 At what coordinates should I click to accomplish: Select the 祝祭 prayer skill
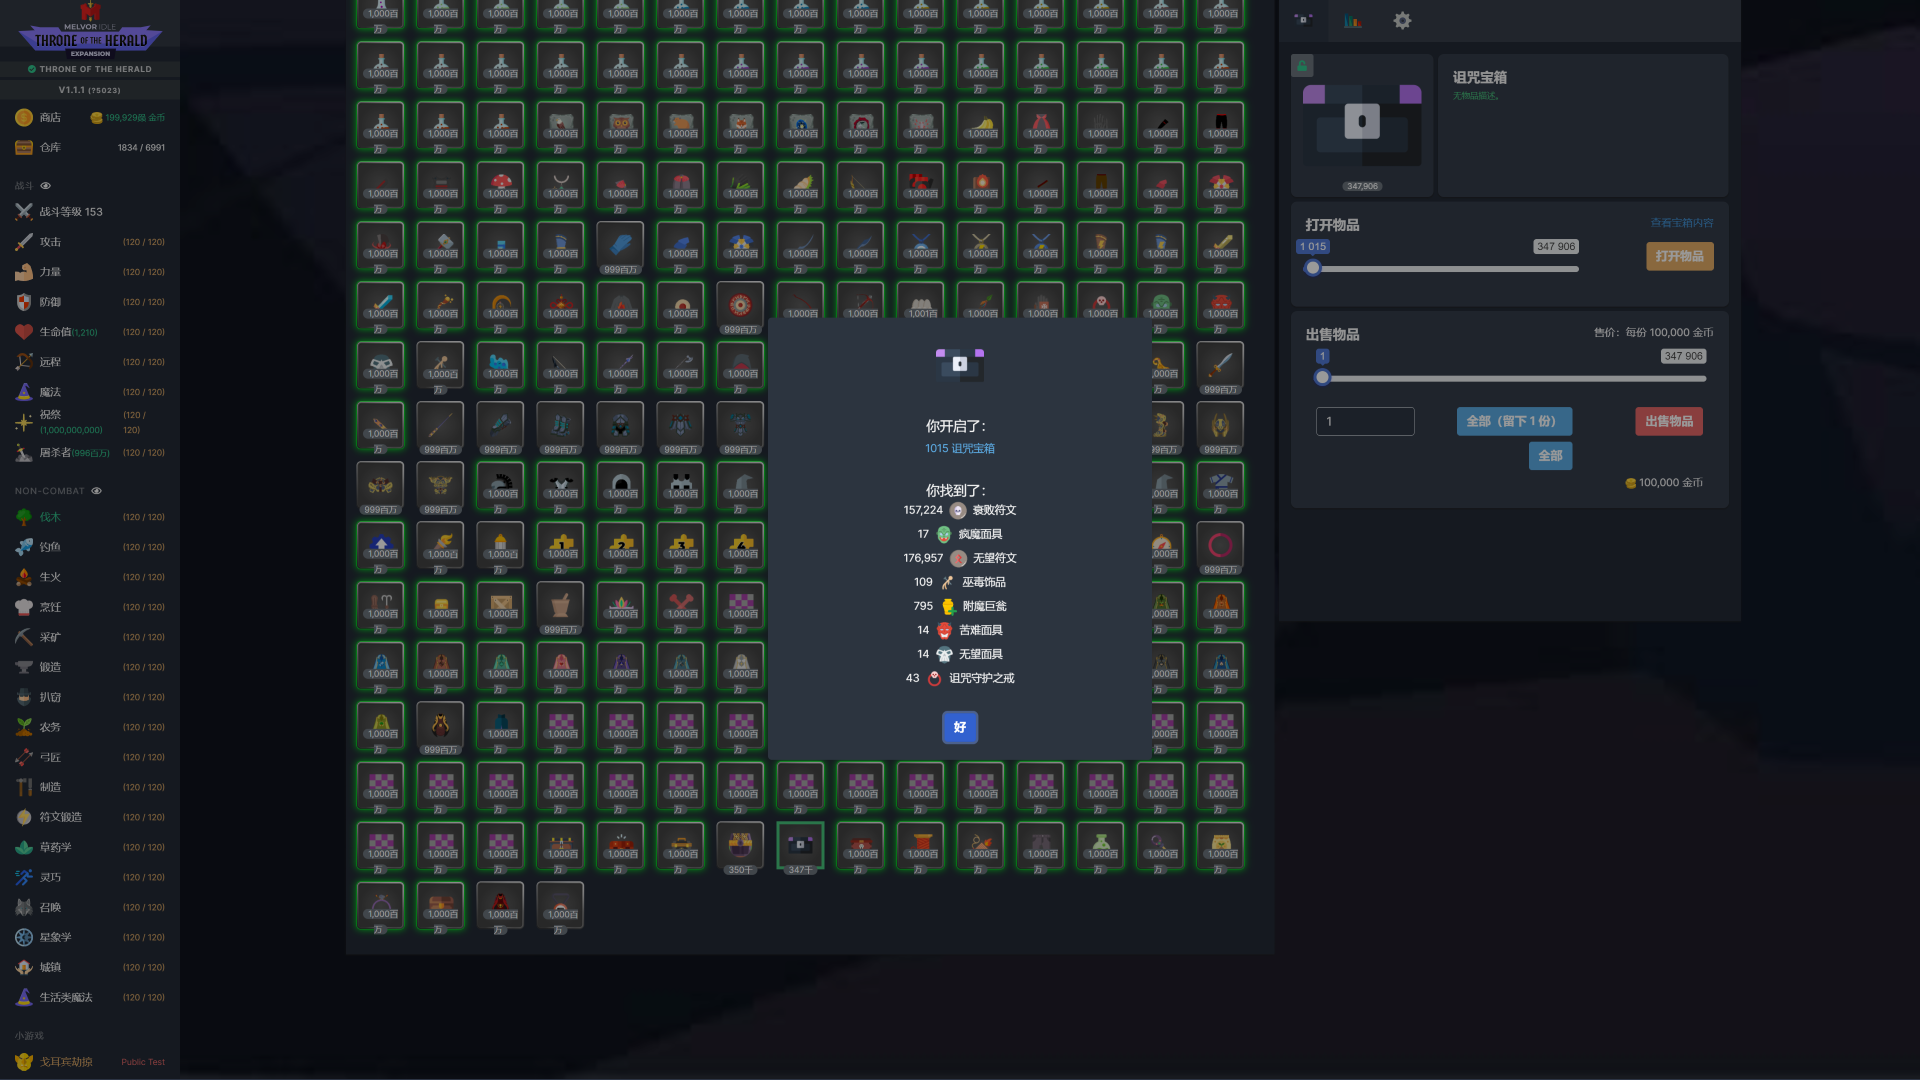(90, 422)
